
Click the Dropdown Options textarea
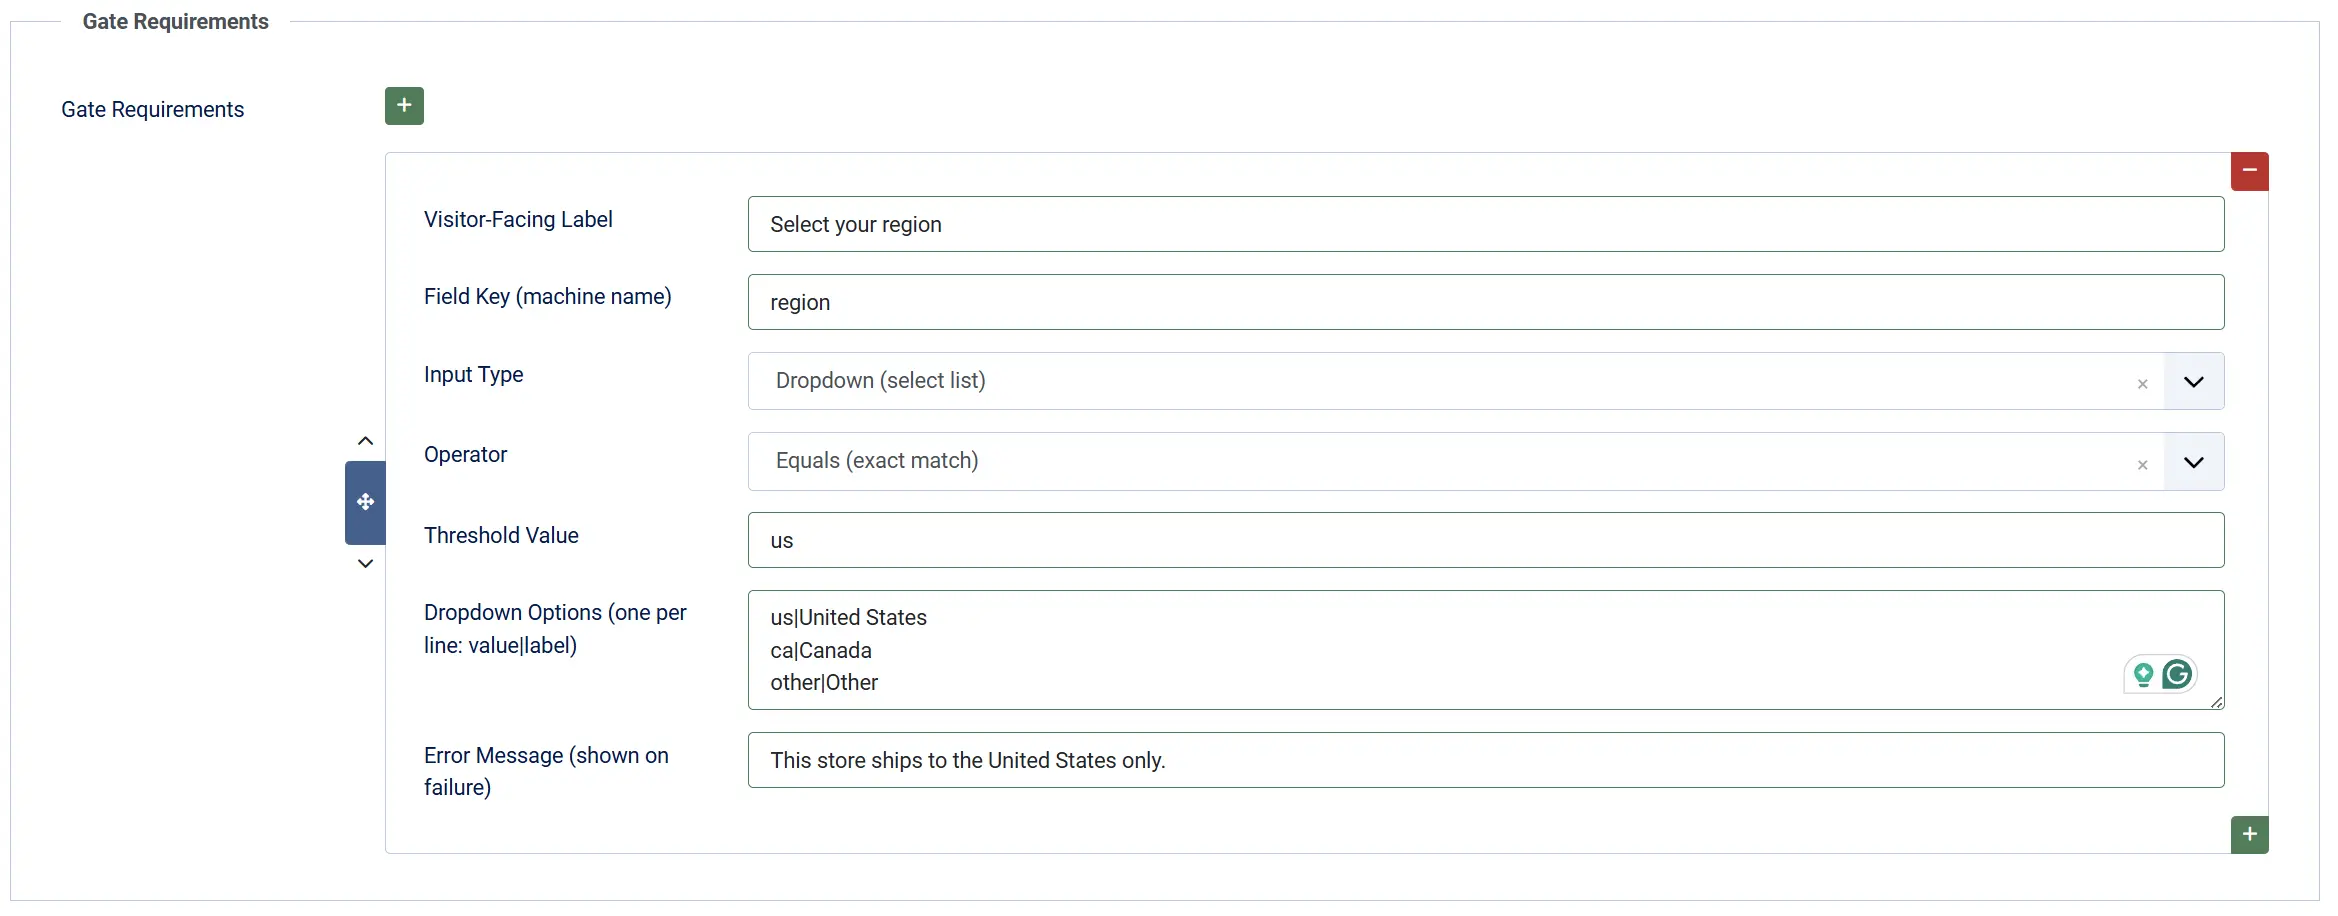pos(1486,650)
